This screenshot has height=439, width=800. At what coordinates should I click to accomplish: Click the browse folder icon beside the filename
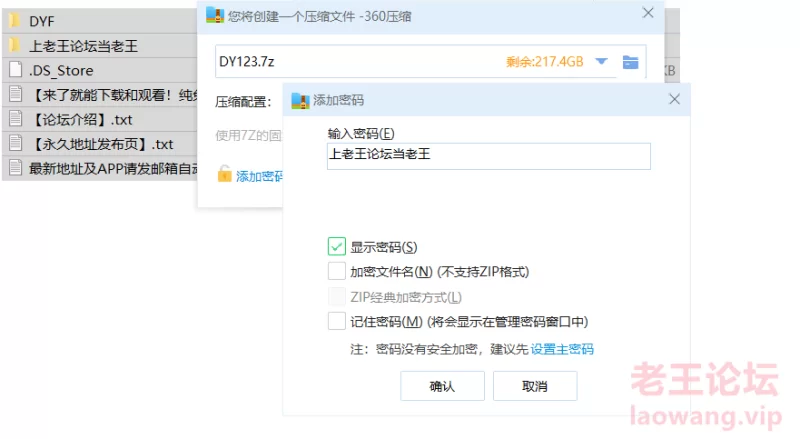point(630,62)
